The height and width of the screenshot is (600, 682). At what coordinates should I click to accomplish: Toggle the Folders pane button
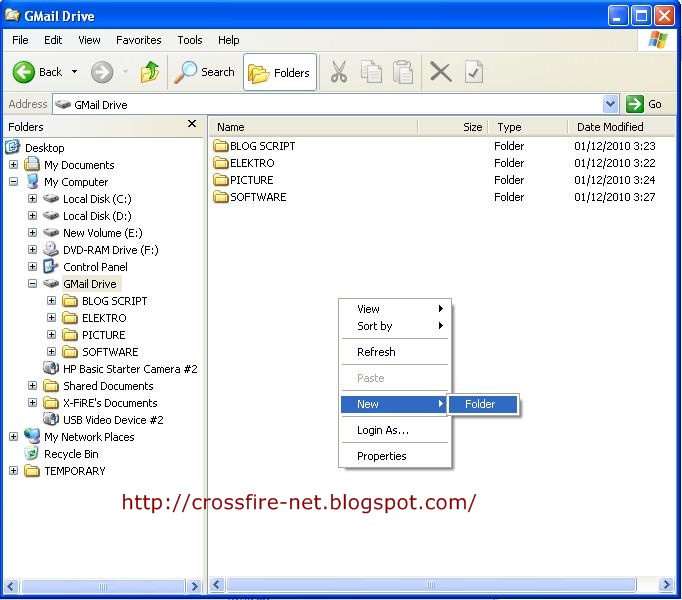(x=279, y=72)
